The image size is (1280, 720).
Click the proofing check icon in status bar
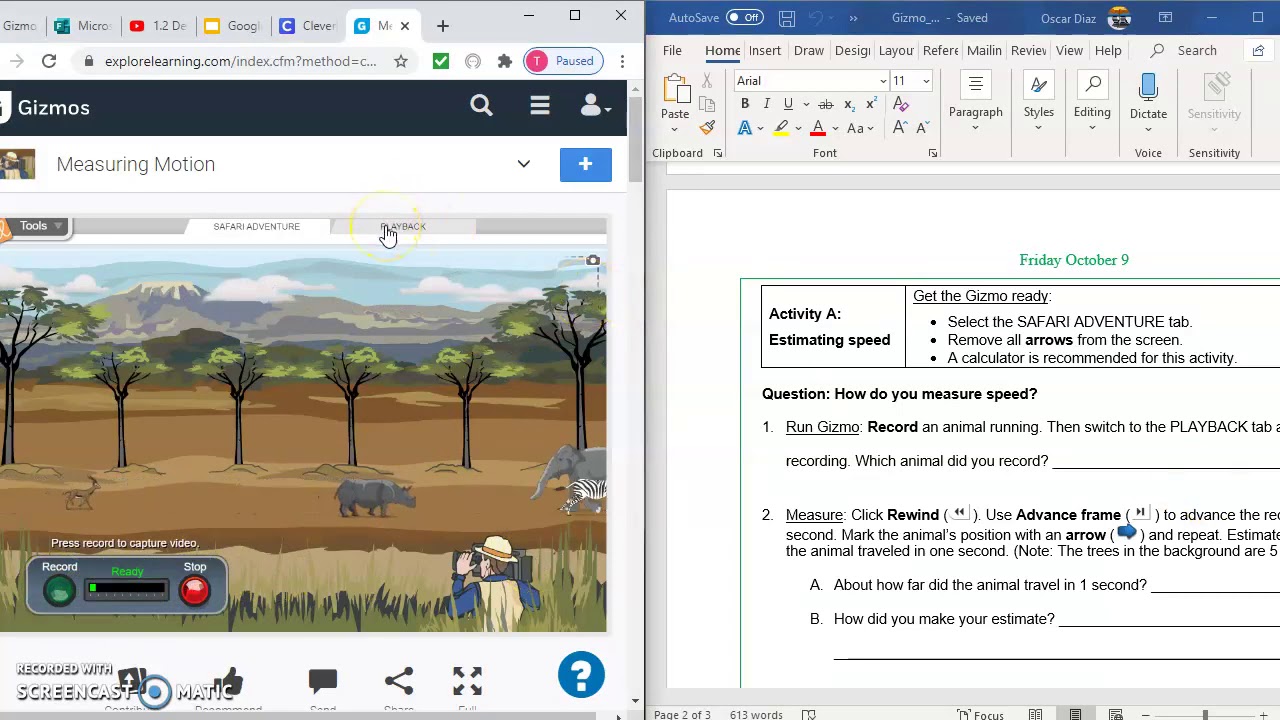click(x=809, y=714)
